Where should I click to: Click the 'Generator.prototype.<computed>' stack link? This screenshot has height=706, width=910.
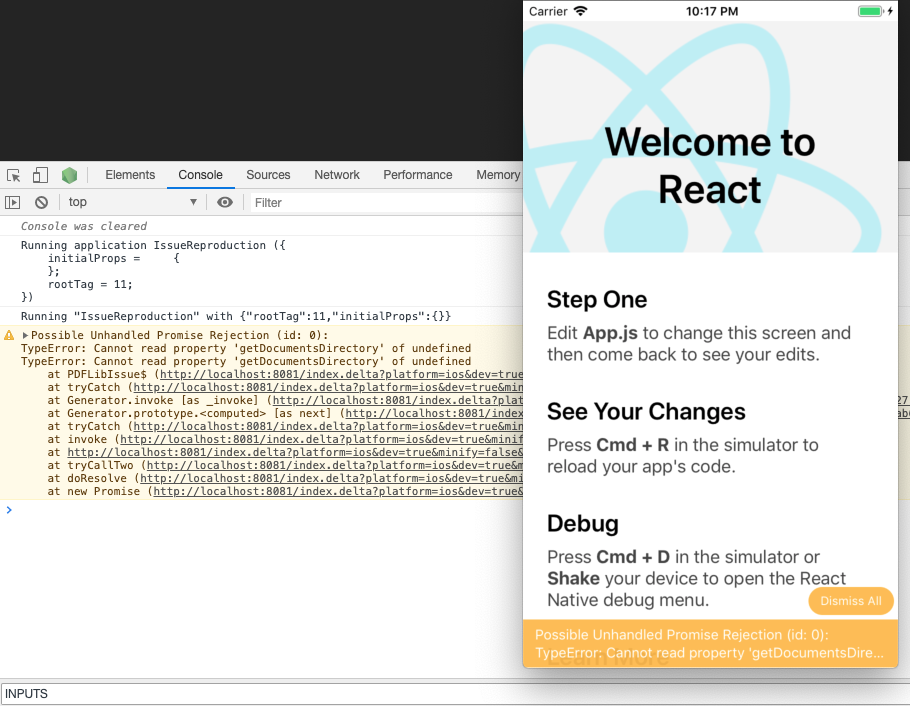tap(434, 413)
